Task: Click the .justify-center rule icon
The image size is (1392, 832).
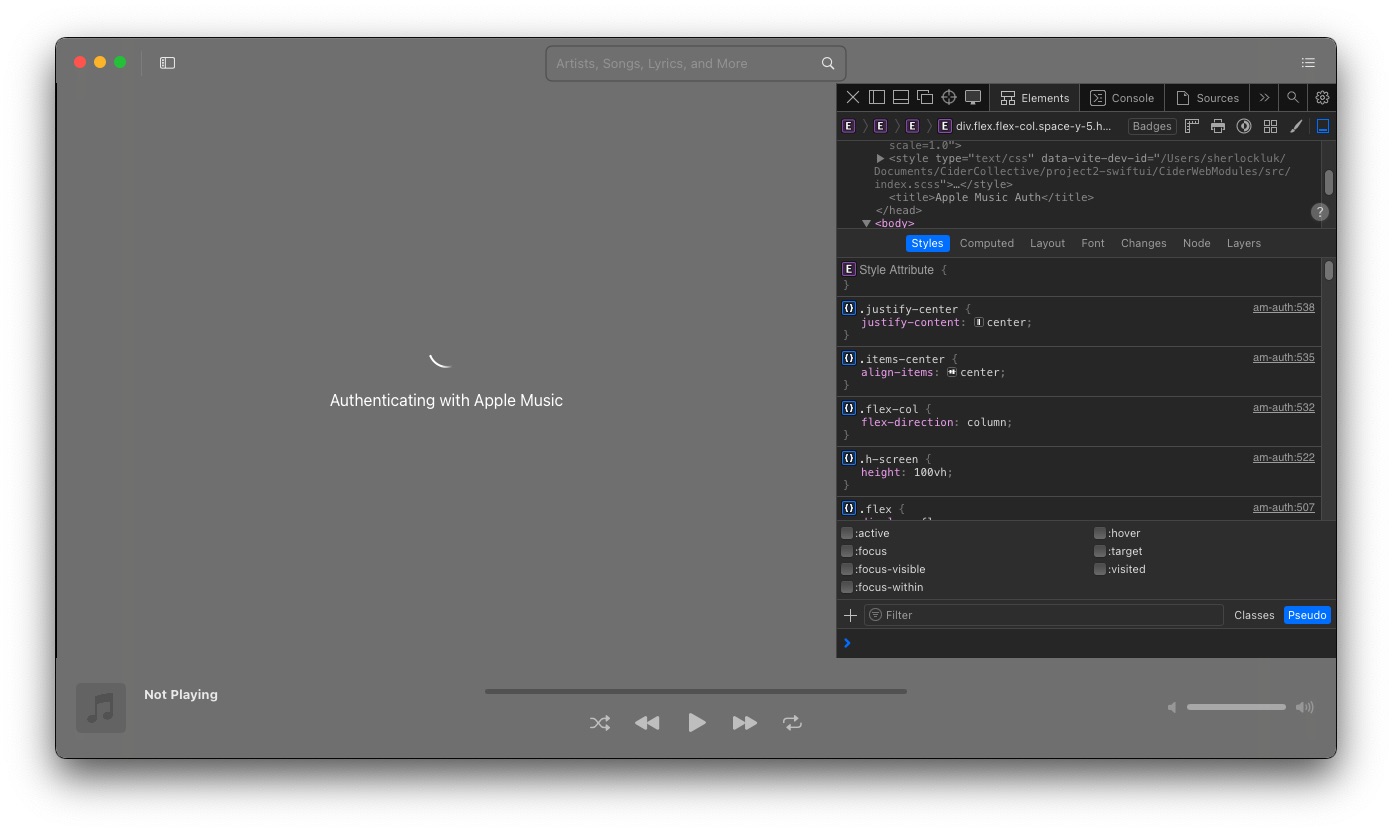Action: 849,308
